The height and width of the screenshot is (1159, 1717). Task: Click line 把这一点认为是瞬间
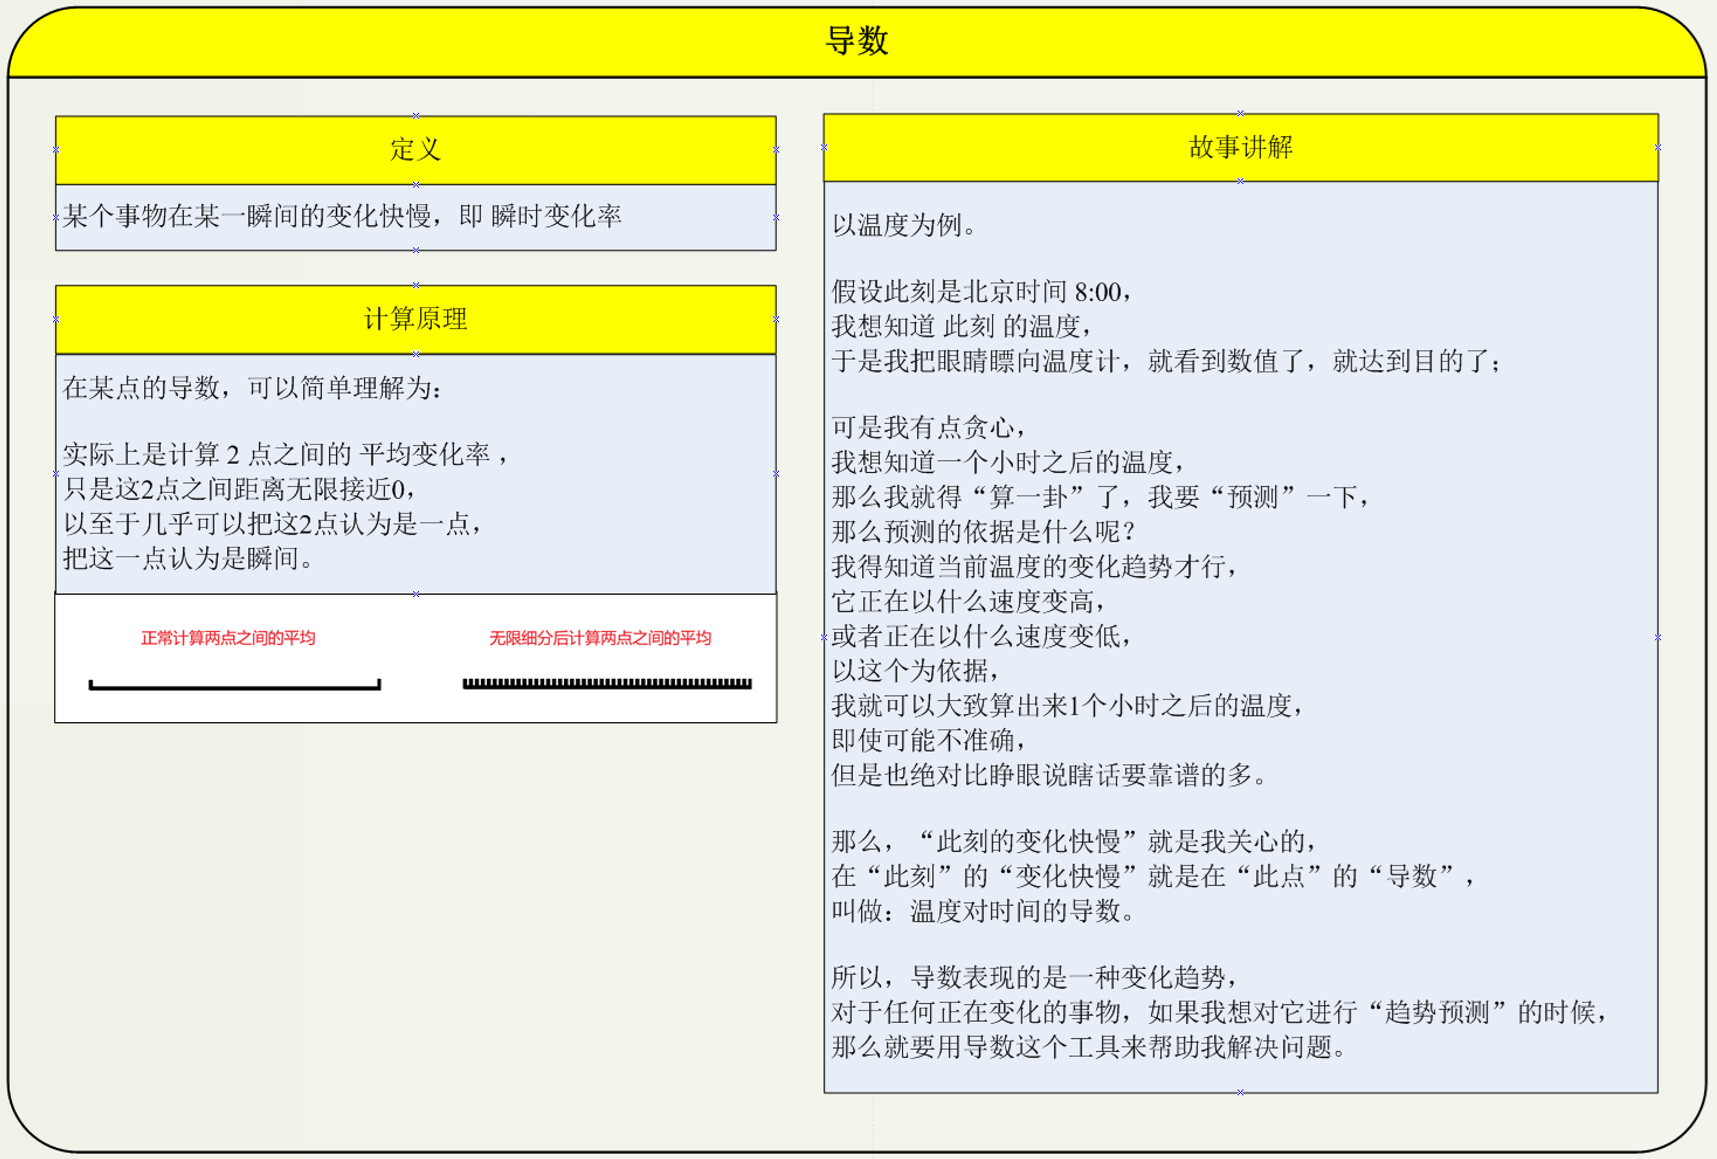coord(188,558)
